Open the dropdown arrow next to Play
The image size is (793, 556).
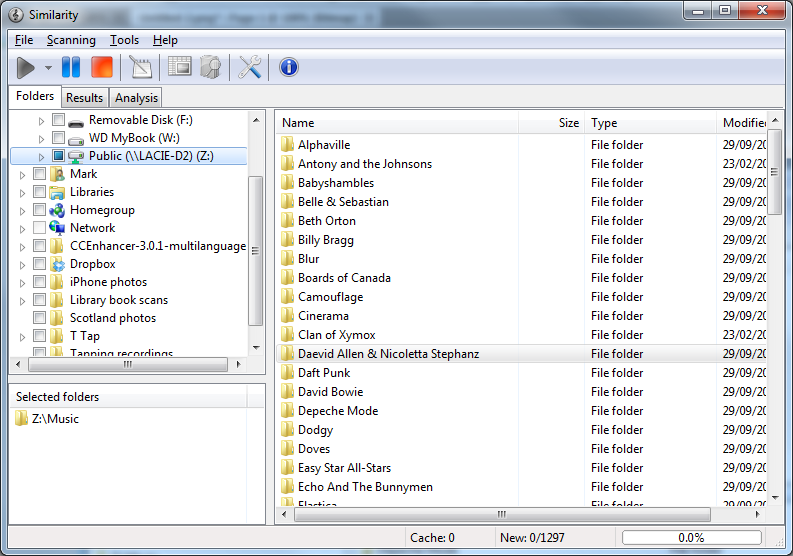(49, 67)
